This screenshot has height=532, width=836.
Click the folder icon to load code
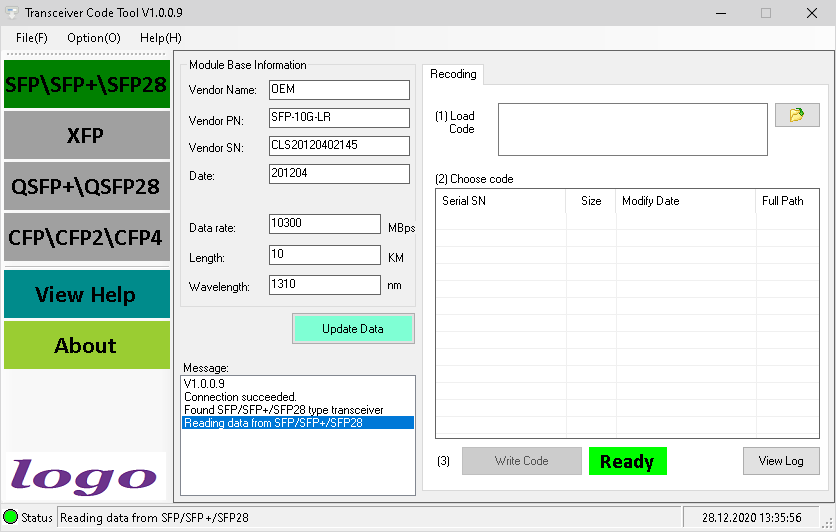coord(796,115)
